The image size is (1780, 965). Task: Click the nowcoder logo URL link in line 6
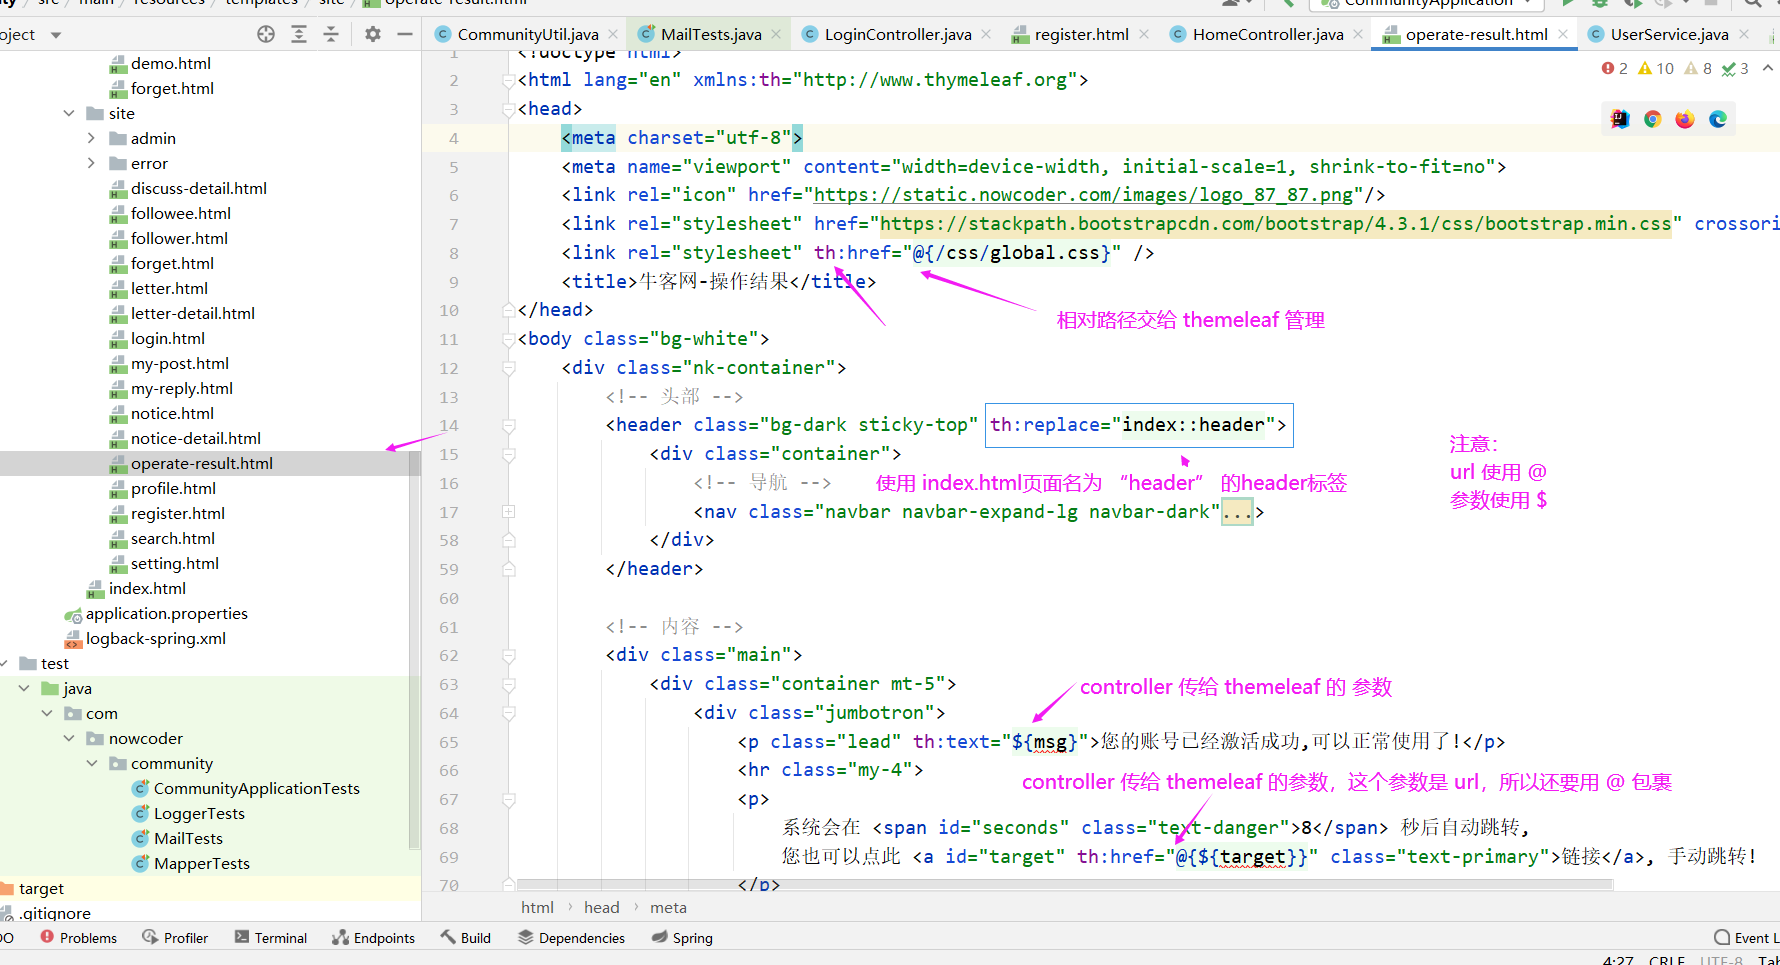click(1083, 195)
